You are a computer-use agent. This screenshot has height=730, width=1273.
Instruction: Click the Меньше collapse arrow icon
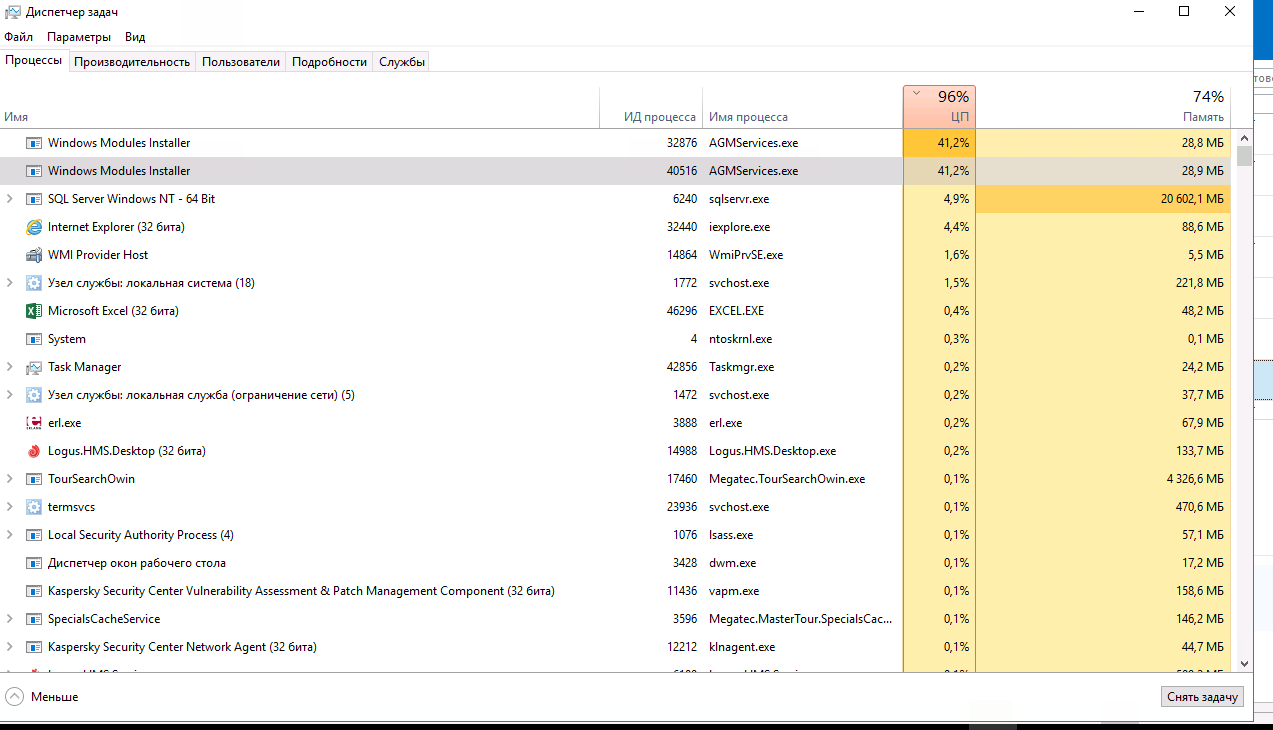(x=14, y=697)
